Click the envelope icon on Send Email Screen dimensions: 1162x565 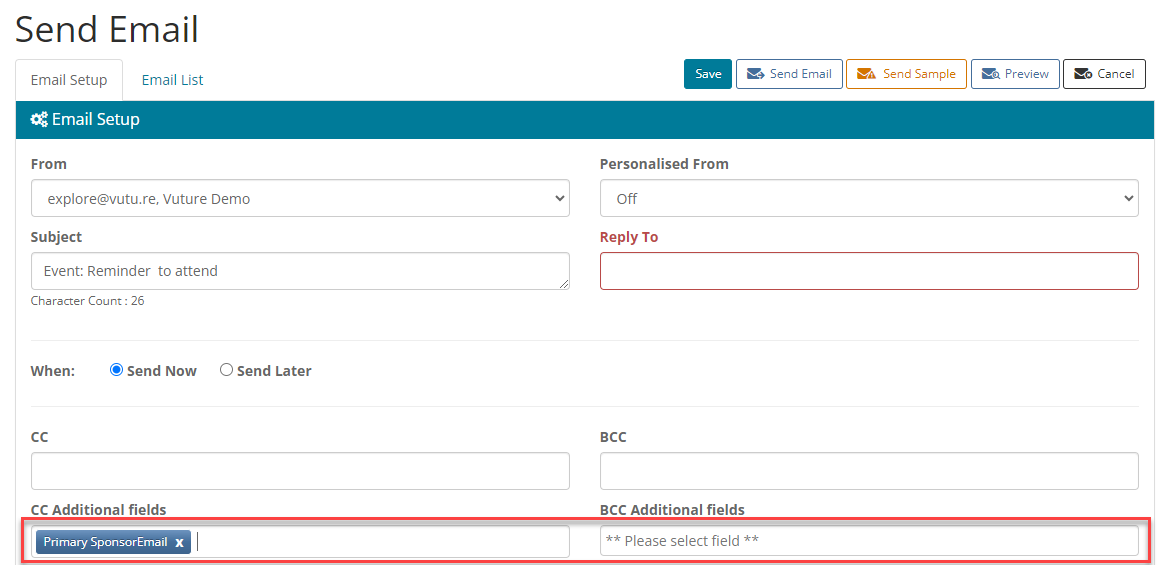(755, 74)
